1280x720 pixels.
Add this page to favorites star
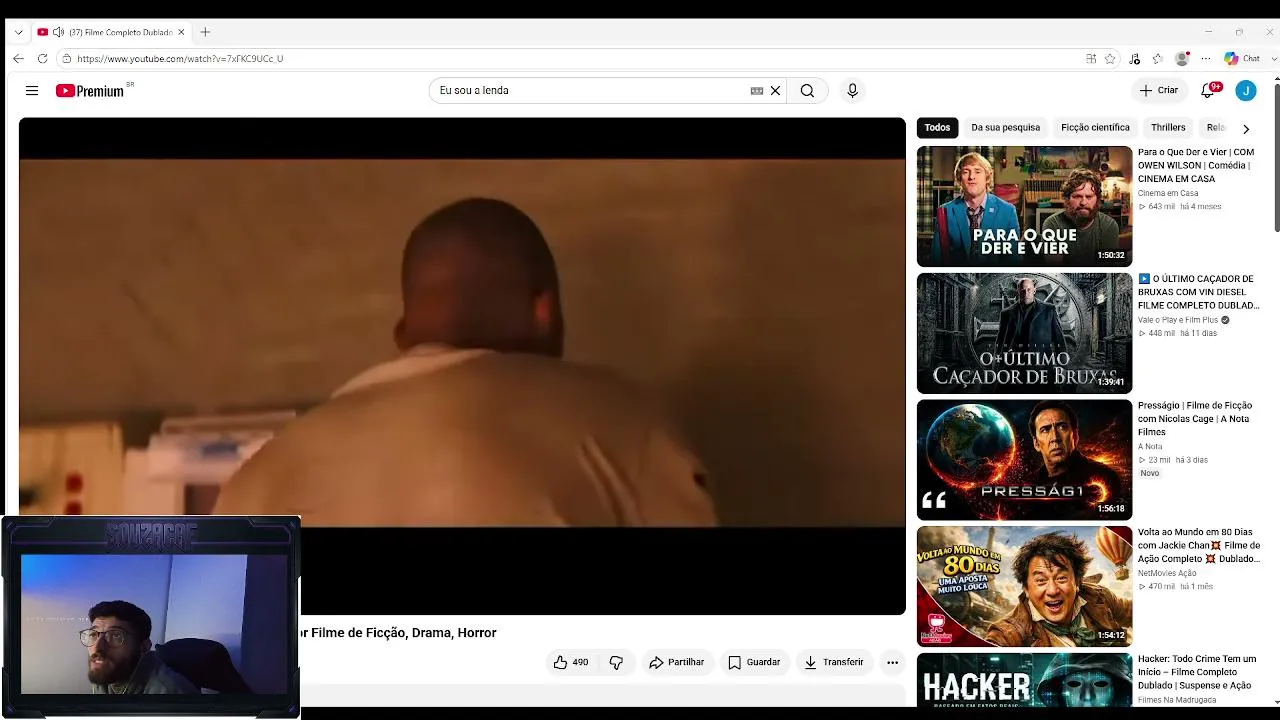(1110, 59)
